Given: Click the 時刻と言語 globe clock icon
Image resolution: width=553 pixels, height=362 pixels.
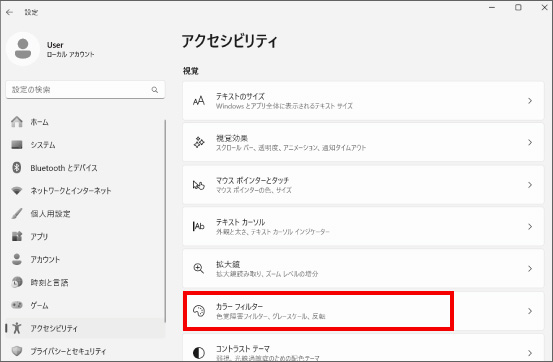Looking at the screenshot, I should pyautogui.click(x=17, y=282).
